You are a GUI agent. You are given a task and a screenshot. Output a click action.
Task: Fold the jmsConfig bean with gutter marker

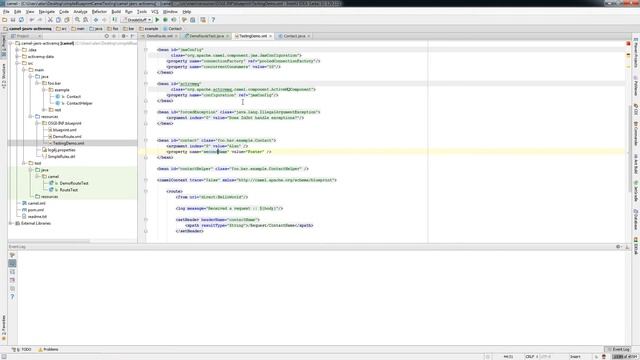(146, 49)
